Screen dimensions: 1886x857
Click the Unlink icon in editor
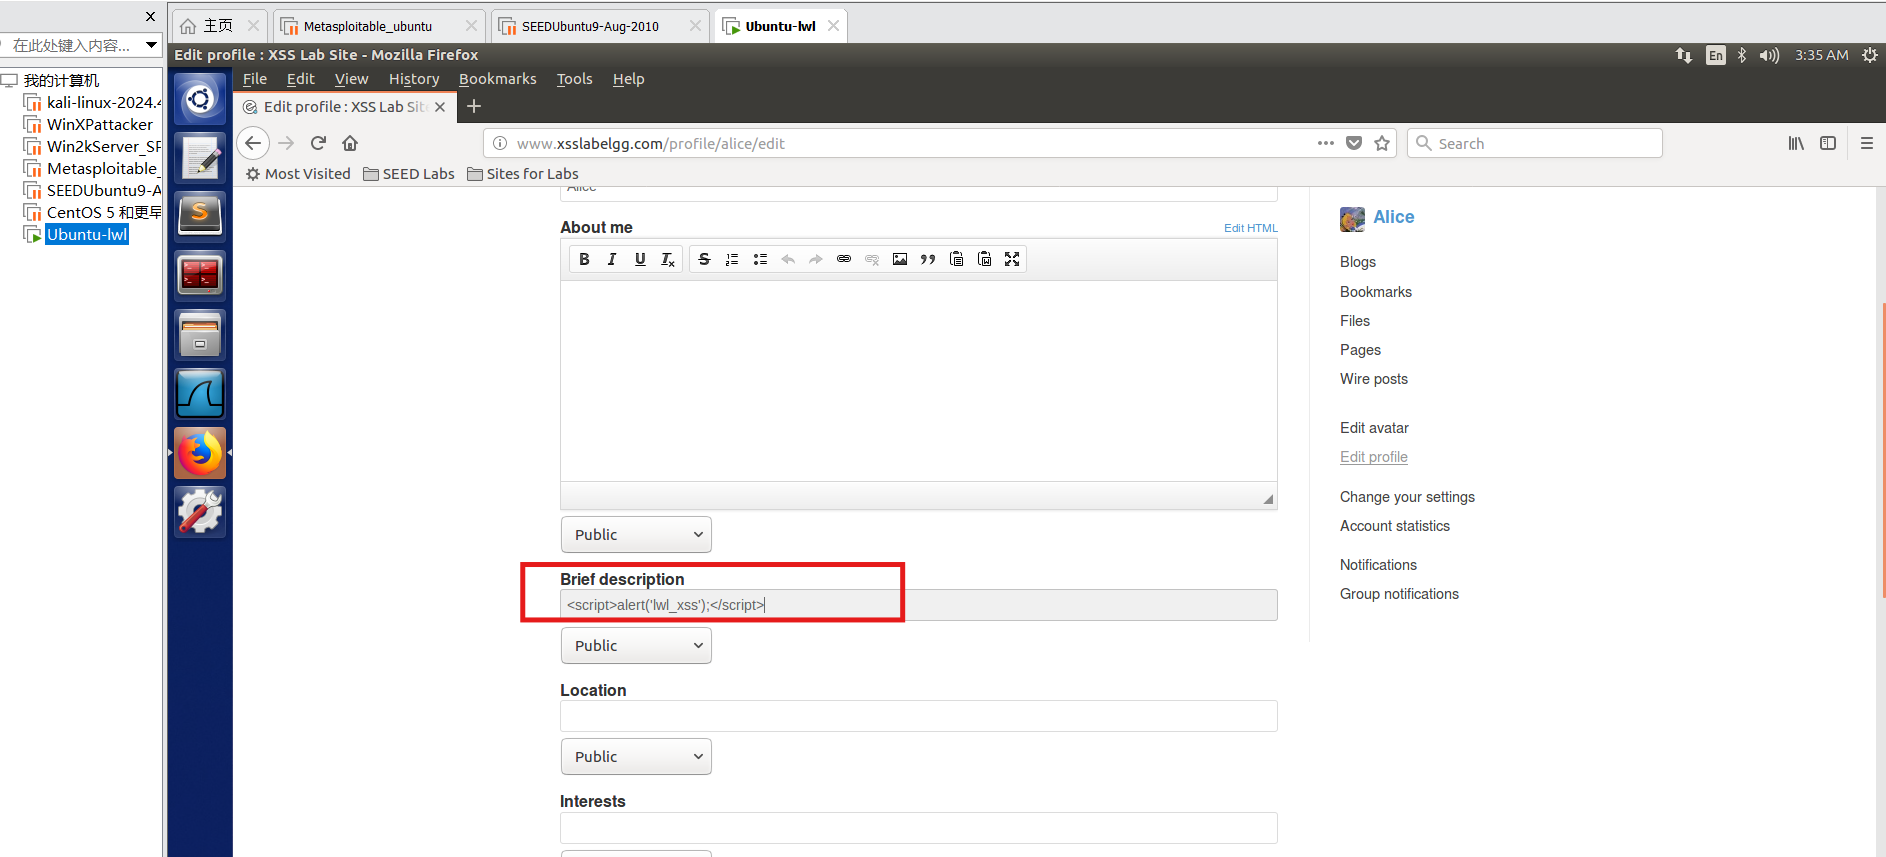tap(872, 259)
